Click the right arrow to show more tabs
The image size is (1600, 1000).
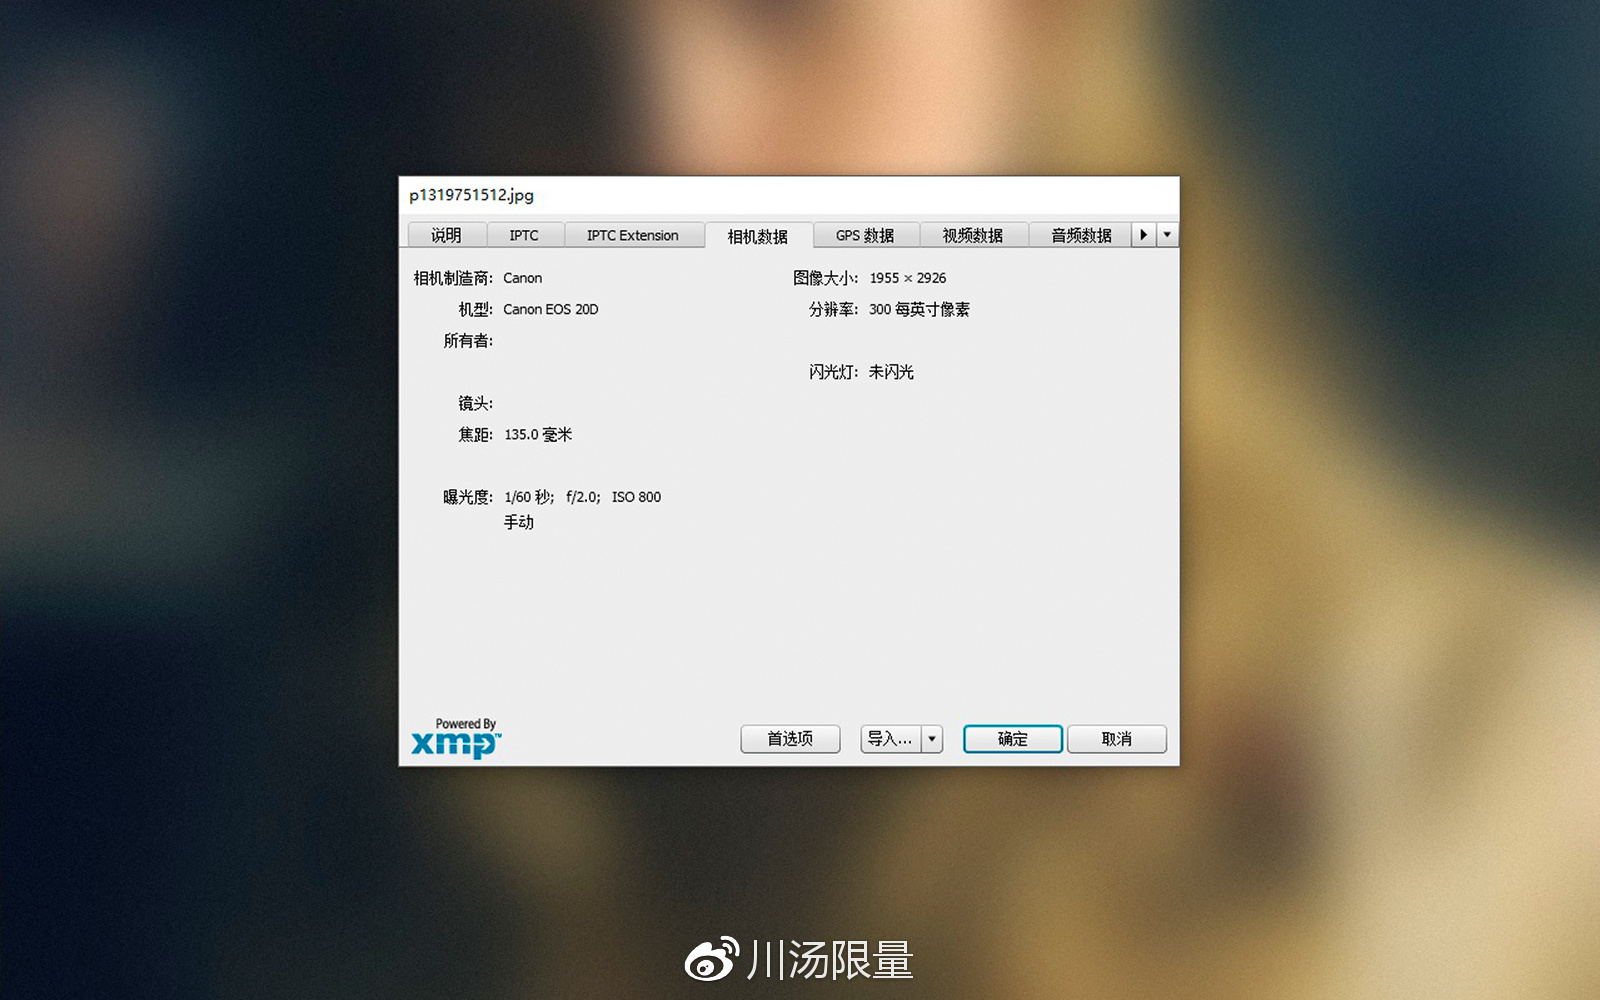pos(1144,235)
